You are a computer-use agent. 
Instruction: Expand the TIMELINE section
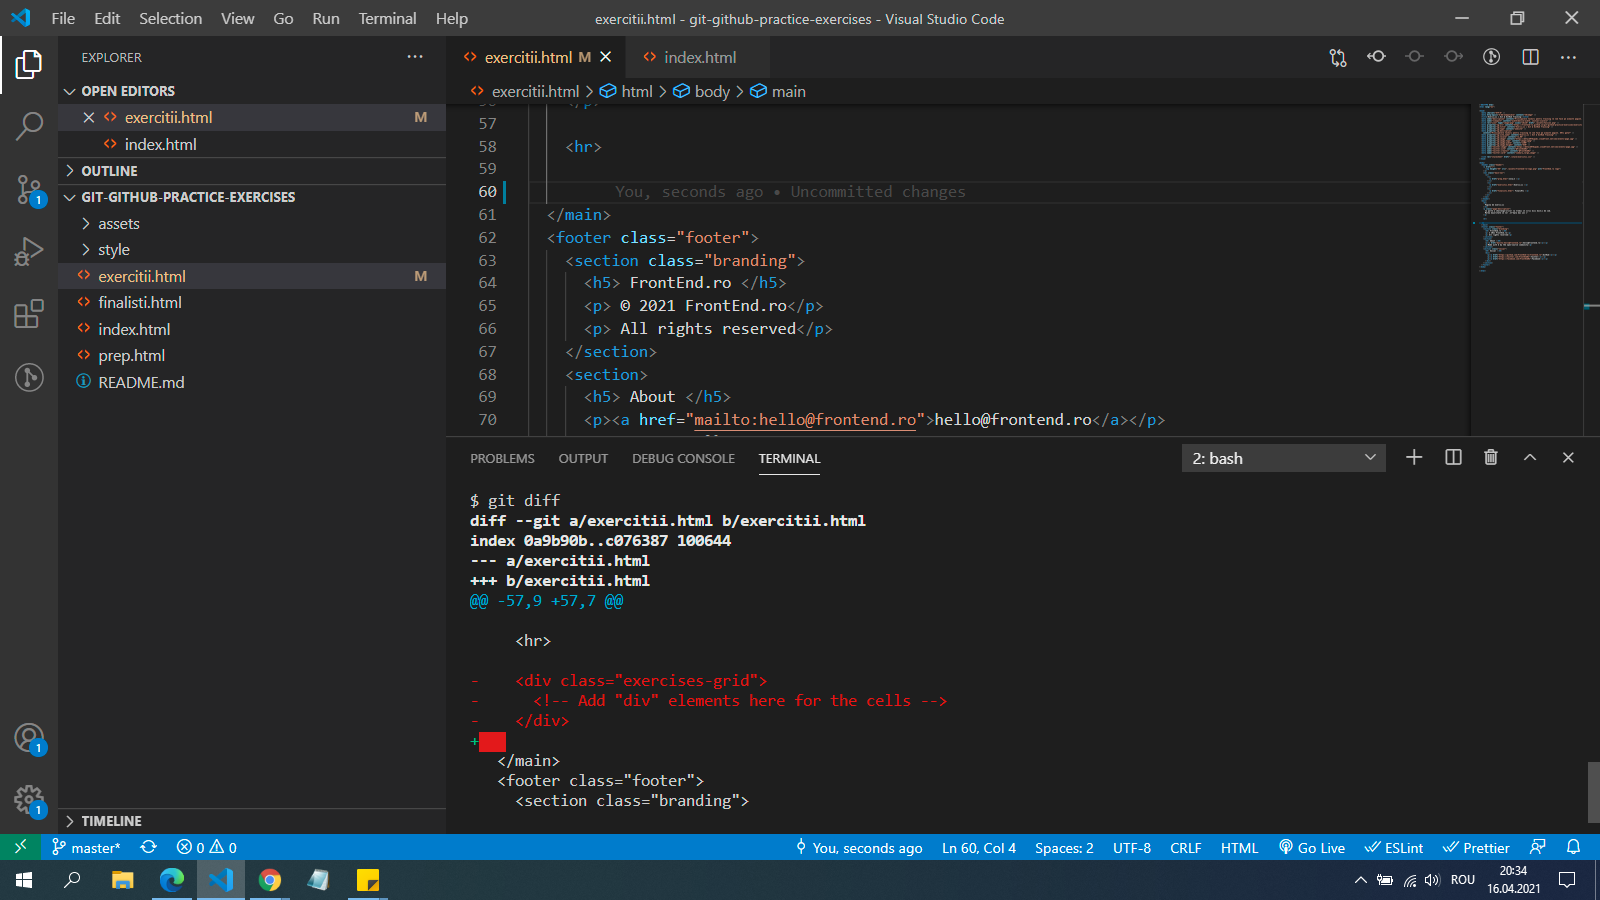111,821
